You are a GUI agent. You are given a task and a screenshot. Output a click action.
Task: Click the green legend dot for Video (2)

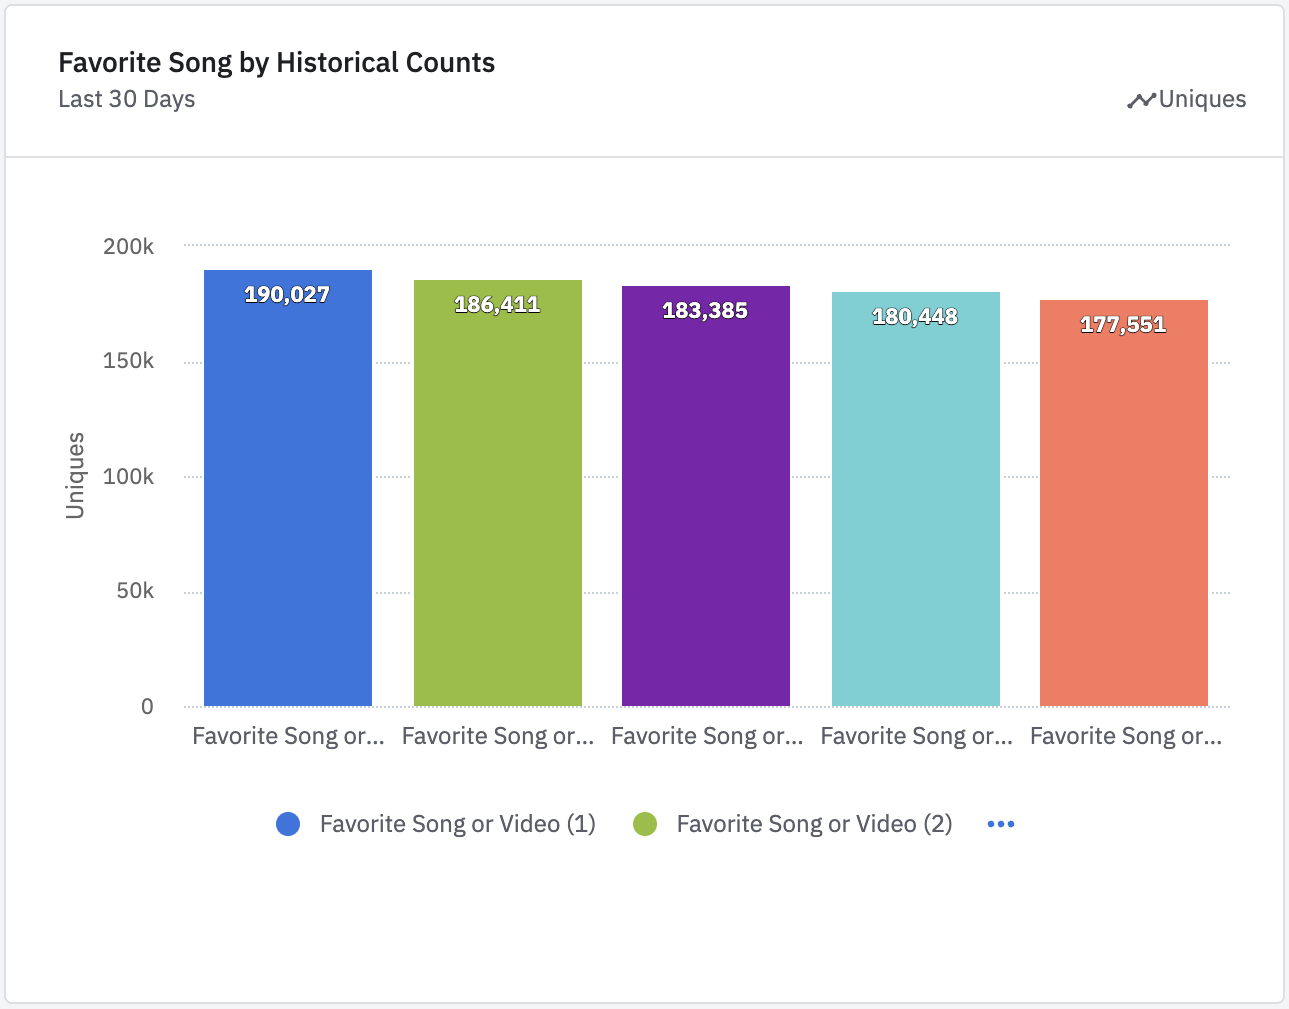coord(645,824)
